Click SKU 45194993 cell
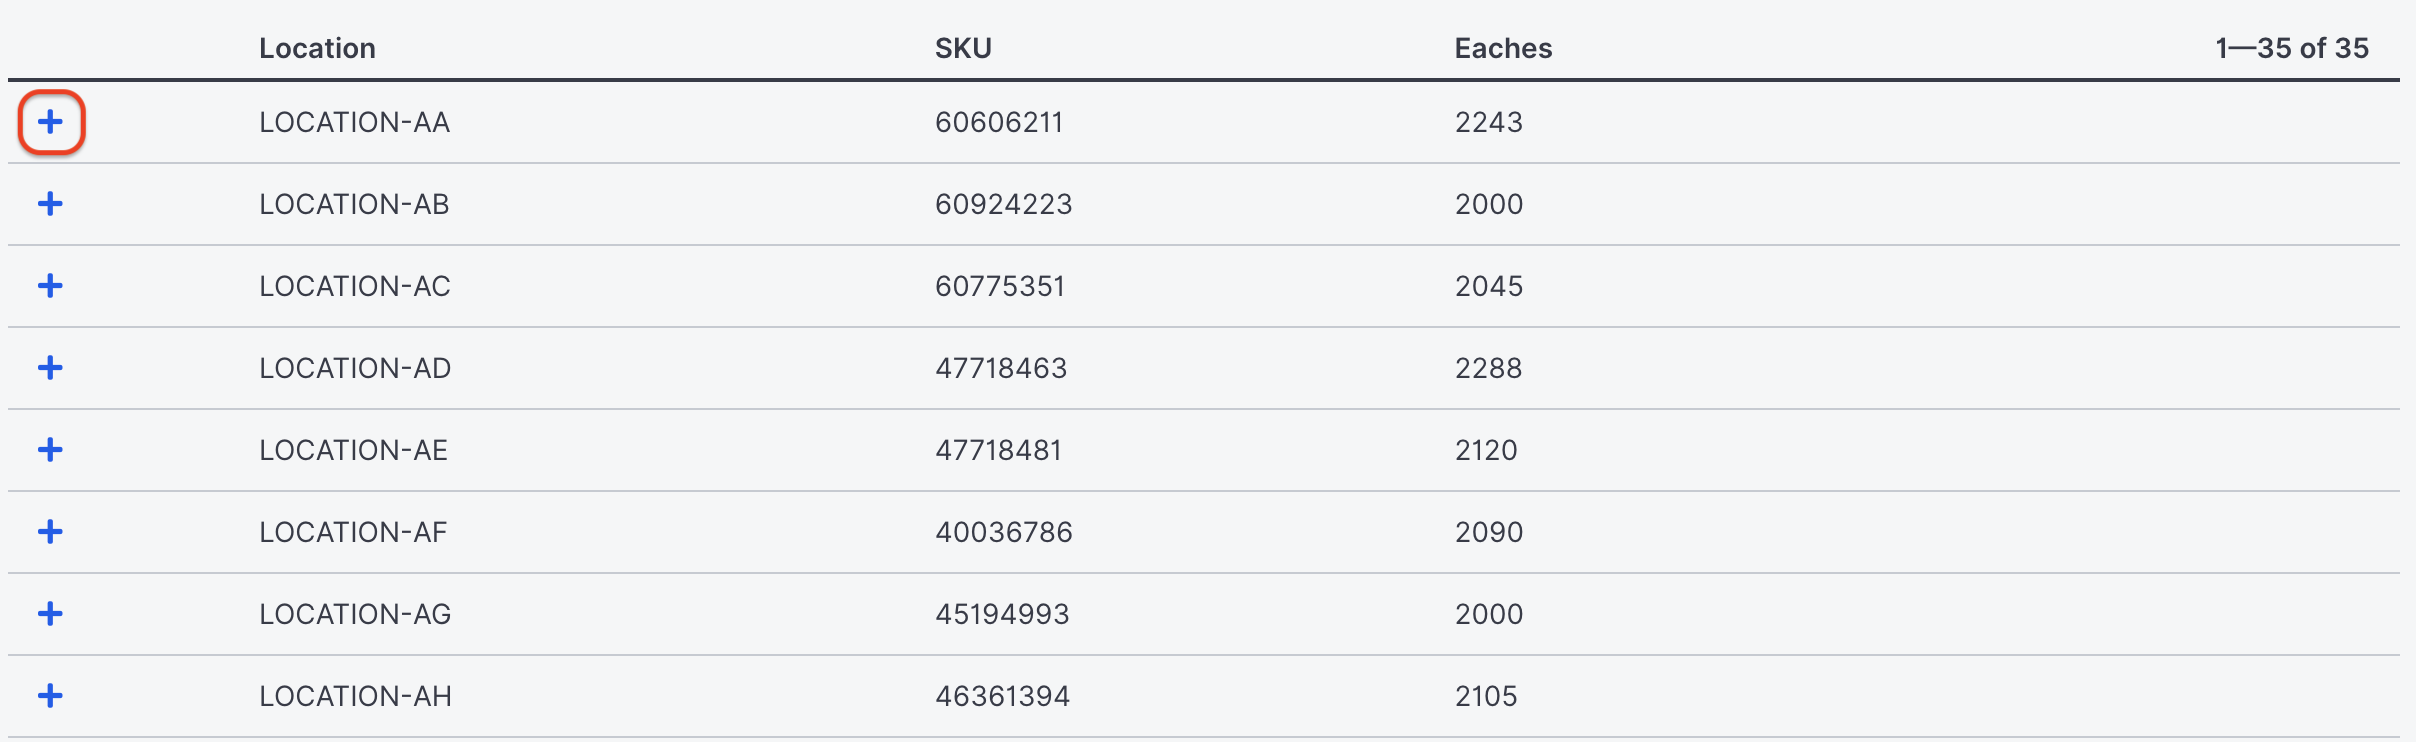 pyautogui.click(x=1002, y=614)
